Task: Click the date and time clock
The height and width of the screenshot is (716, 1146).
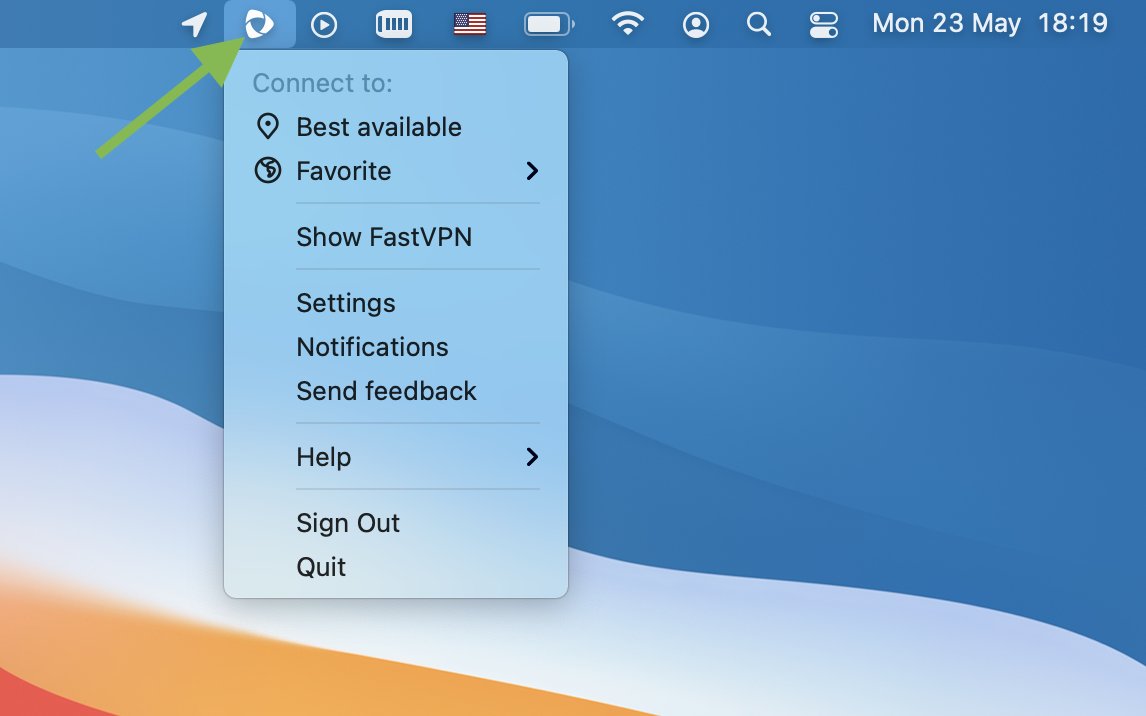Action: (990, 23)
